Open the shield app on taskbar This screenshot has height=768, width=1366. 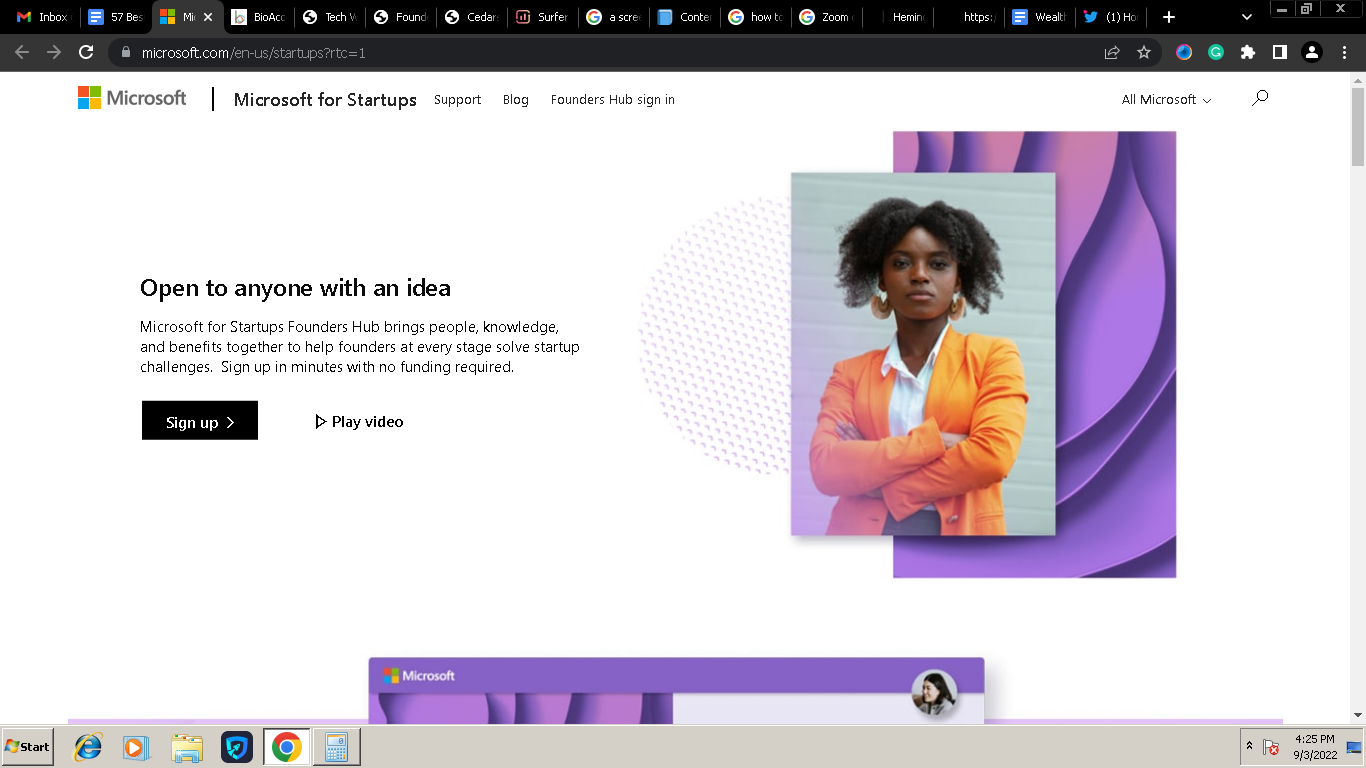click(237, 747)
